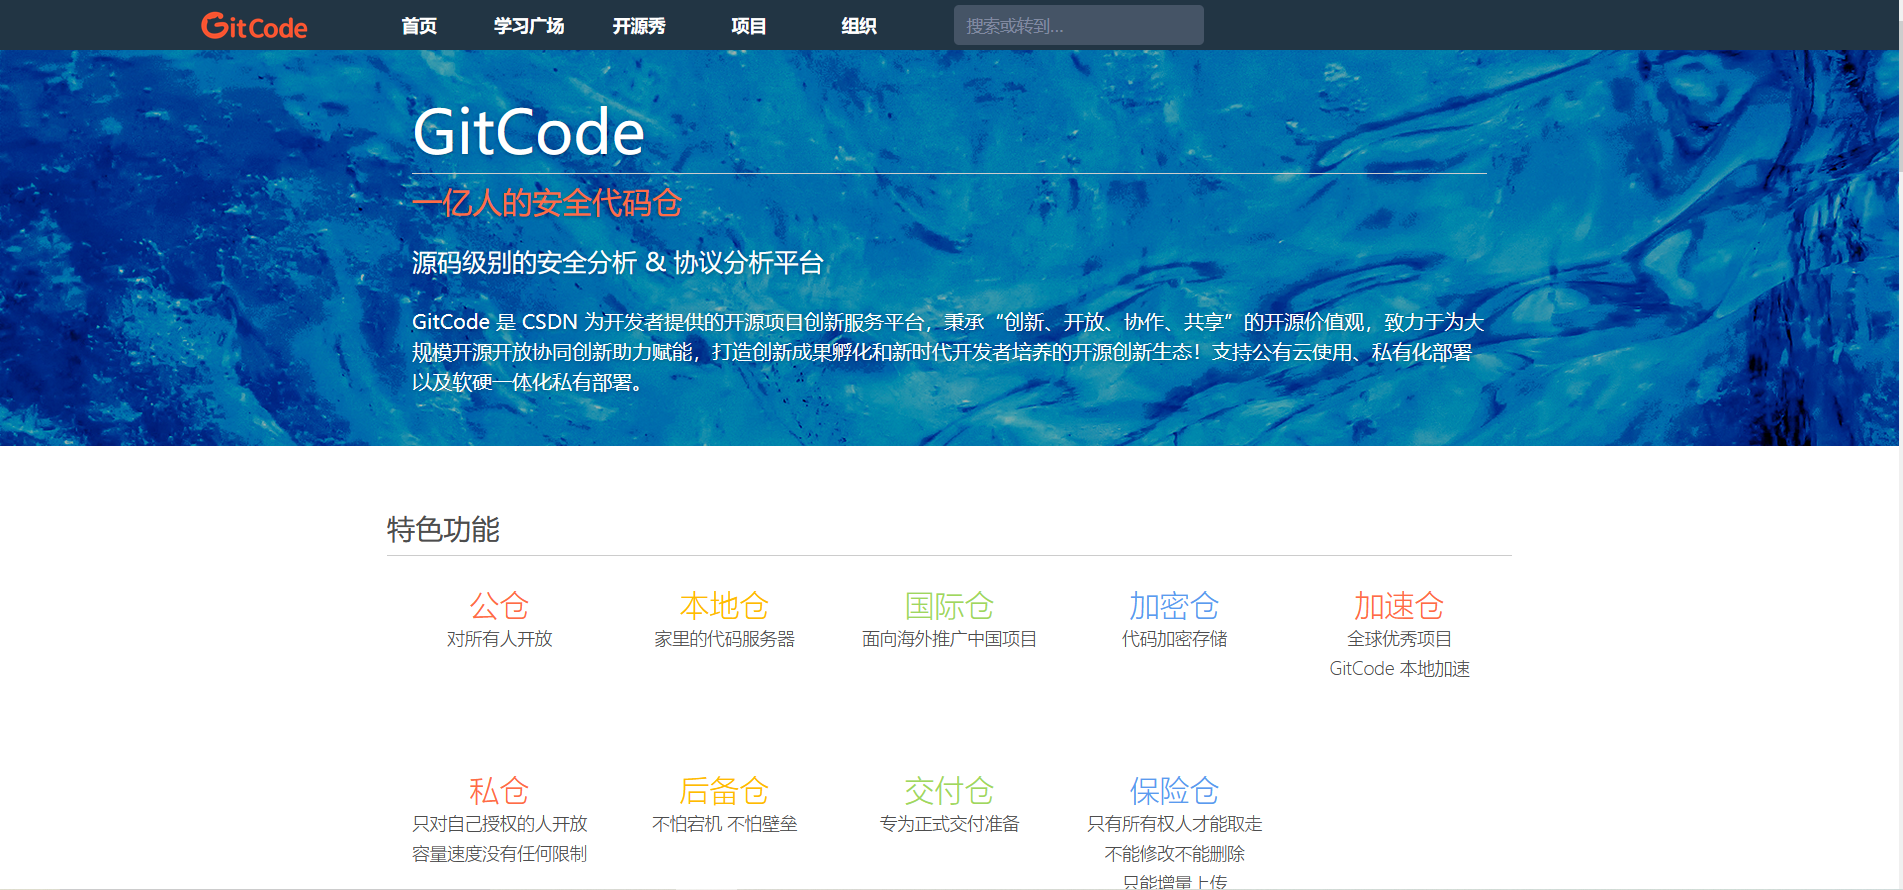
Task: Click the 只对自己授权的人开放 text
Action: 499,824
